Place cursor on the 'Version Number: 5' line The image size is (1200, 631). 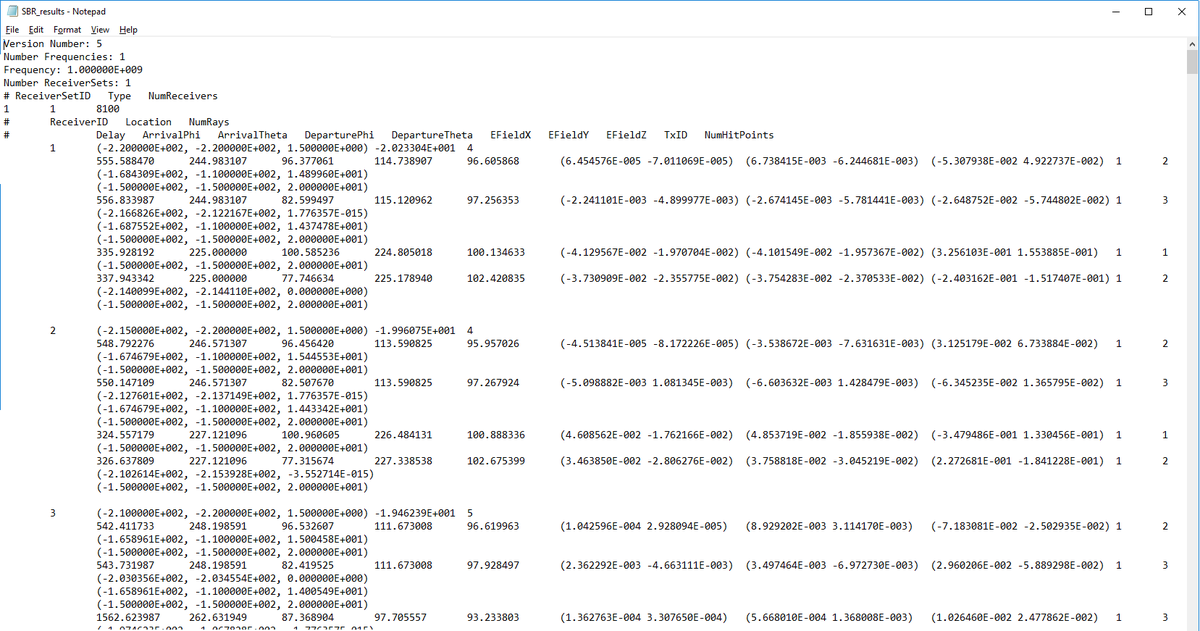pos(50,43)
